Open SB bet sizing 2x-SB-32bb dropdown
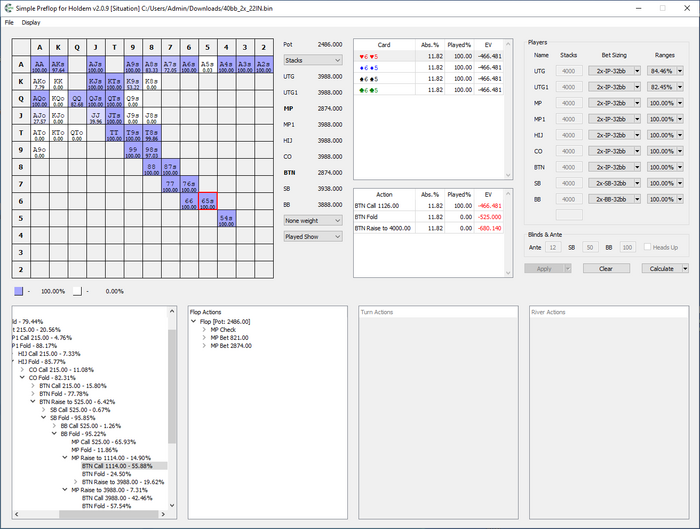The width and height of the screenshot is (700, 529). [614, 183]
